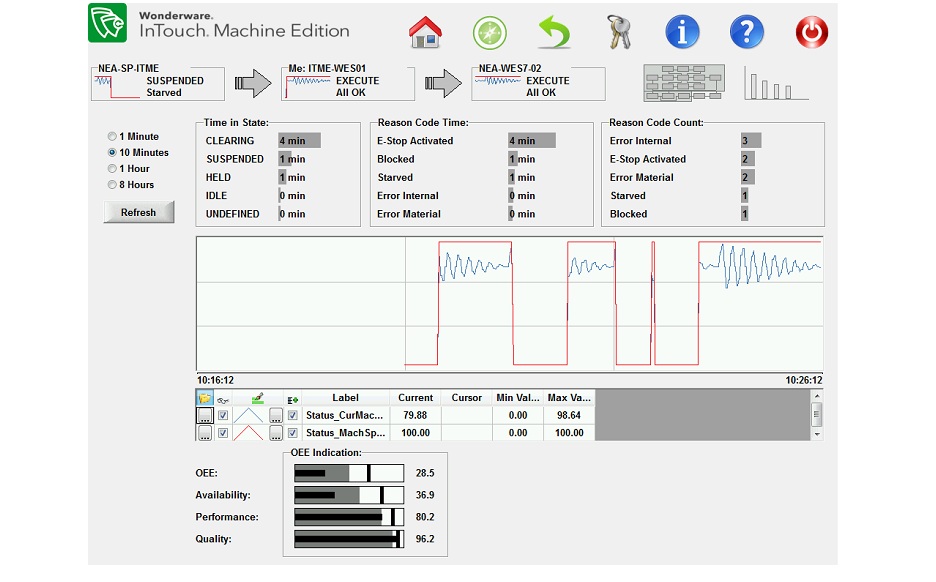Click Error Internal count 3 bar
This screenshot has width=936, height=582.
(751, 141)
